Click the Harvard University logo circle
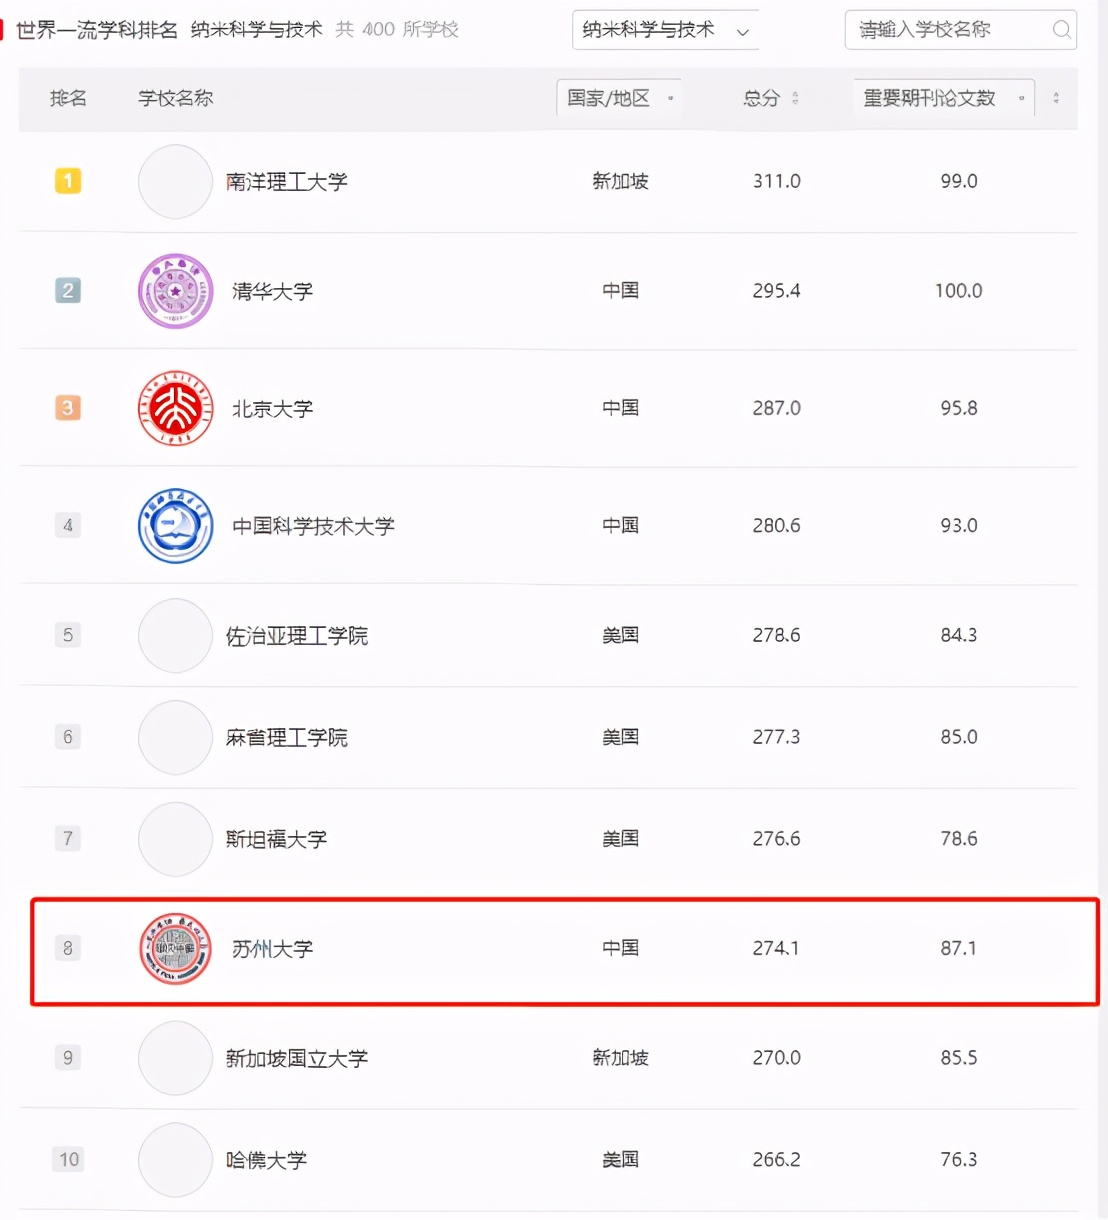Viewport: 1108px width, 1220px height. click(175, 1160)
